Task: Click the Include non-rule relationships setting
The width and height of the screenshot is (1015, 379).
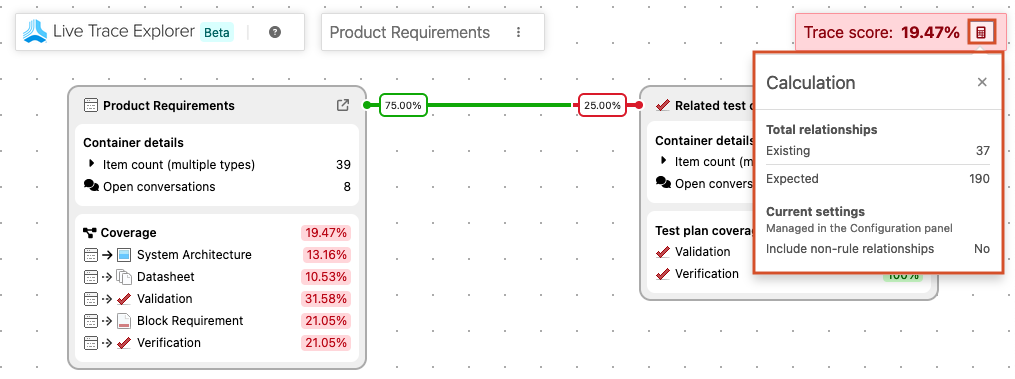Action: pyautogui.click(x=878, y=249)
